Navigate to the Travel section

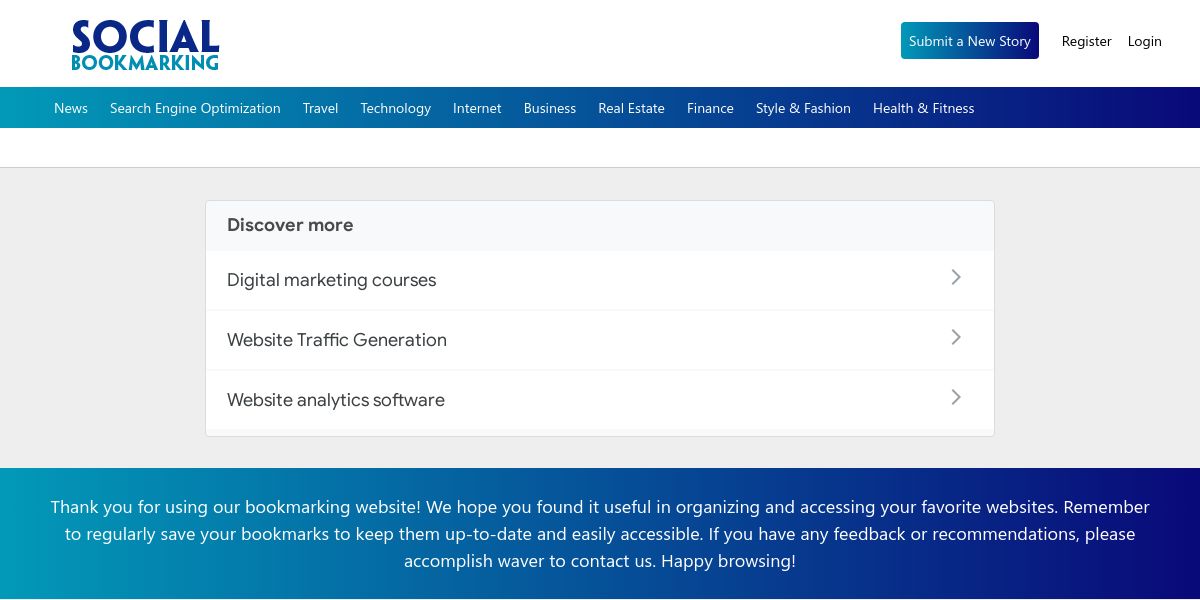click(320, 108)
